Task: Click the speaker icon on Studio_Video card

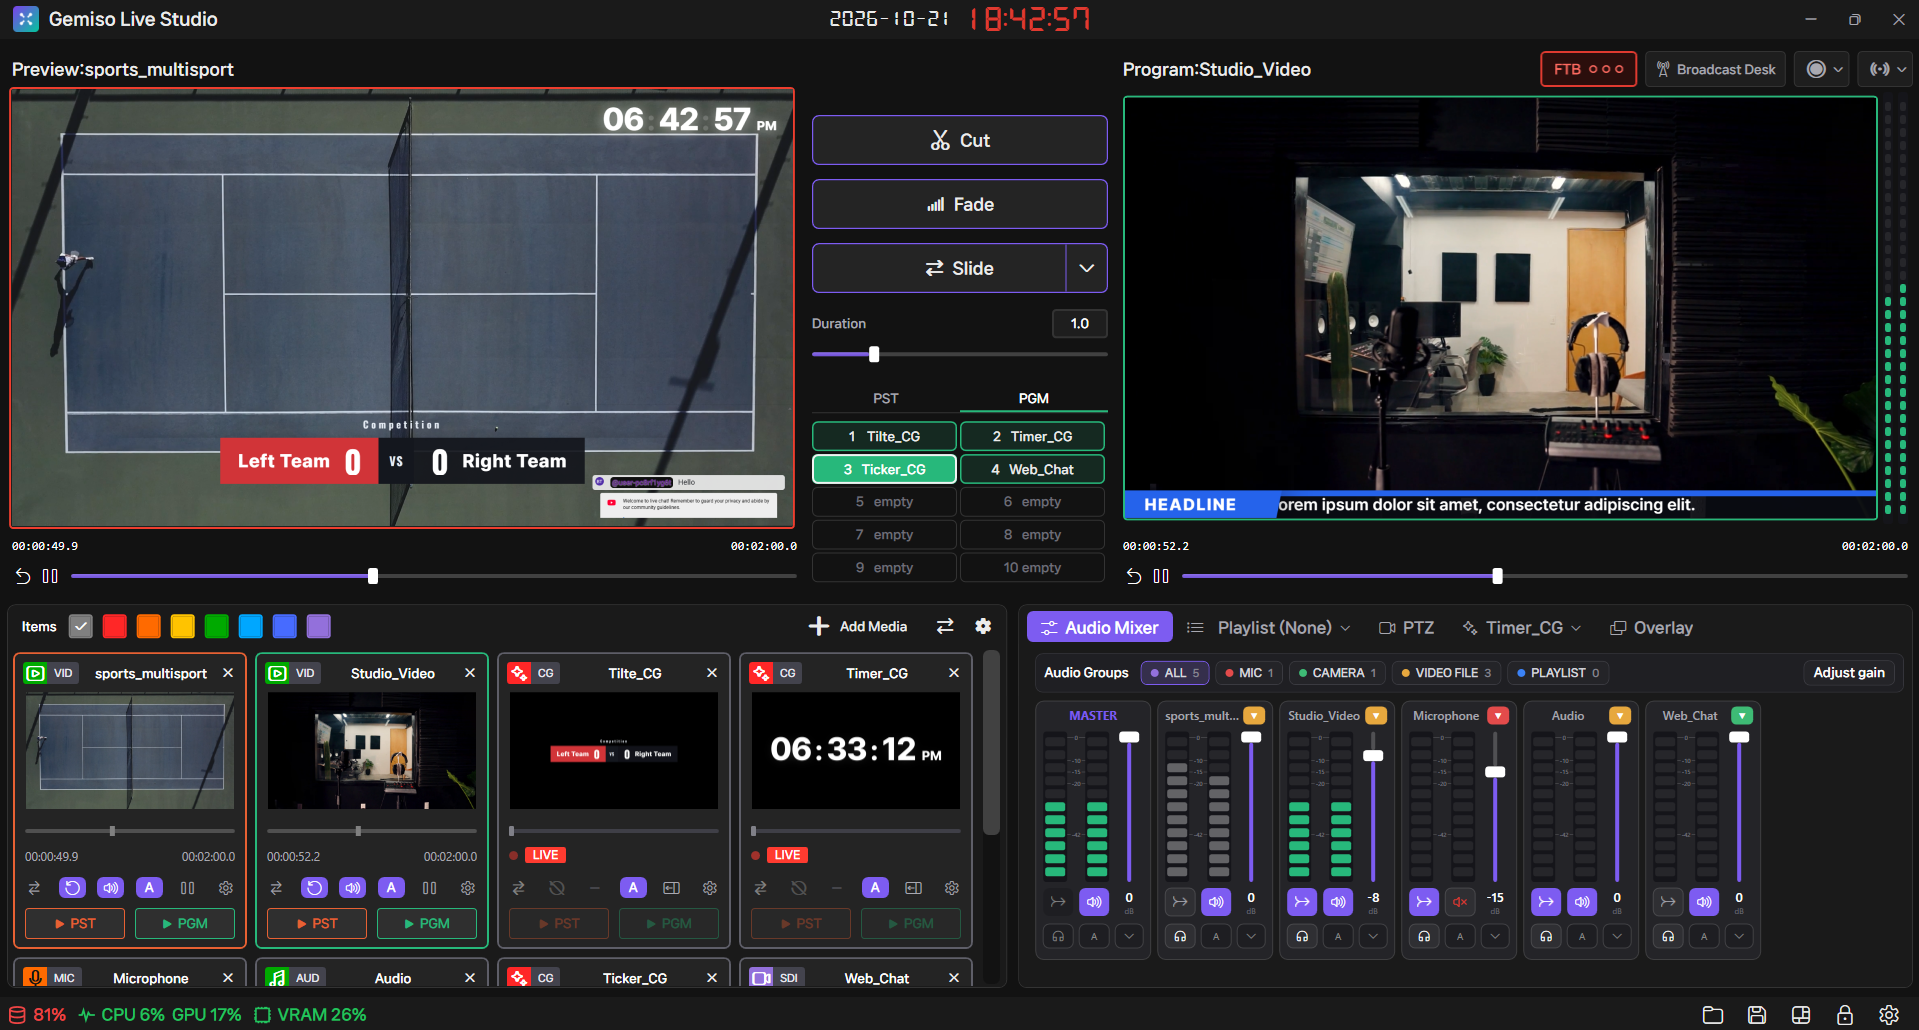Action: pos(352,888)
